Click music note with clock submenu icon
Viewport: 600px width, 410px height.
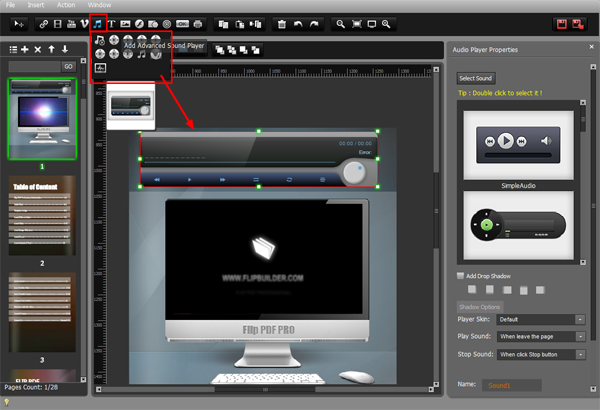tap(100, 40)
